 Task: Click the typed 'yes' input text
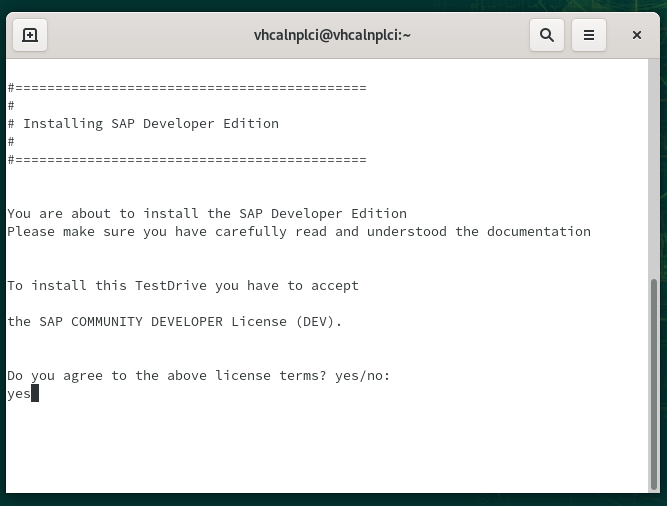point(19,394)
